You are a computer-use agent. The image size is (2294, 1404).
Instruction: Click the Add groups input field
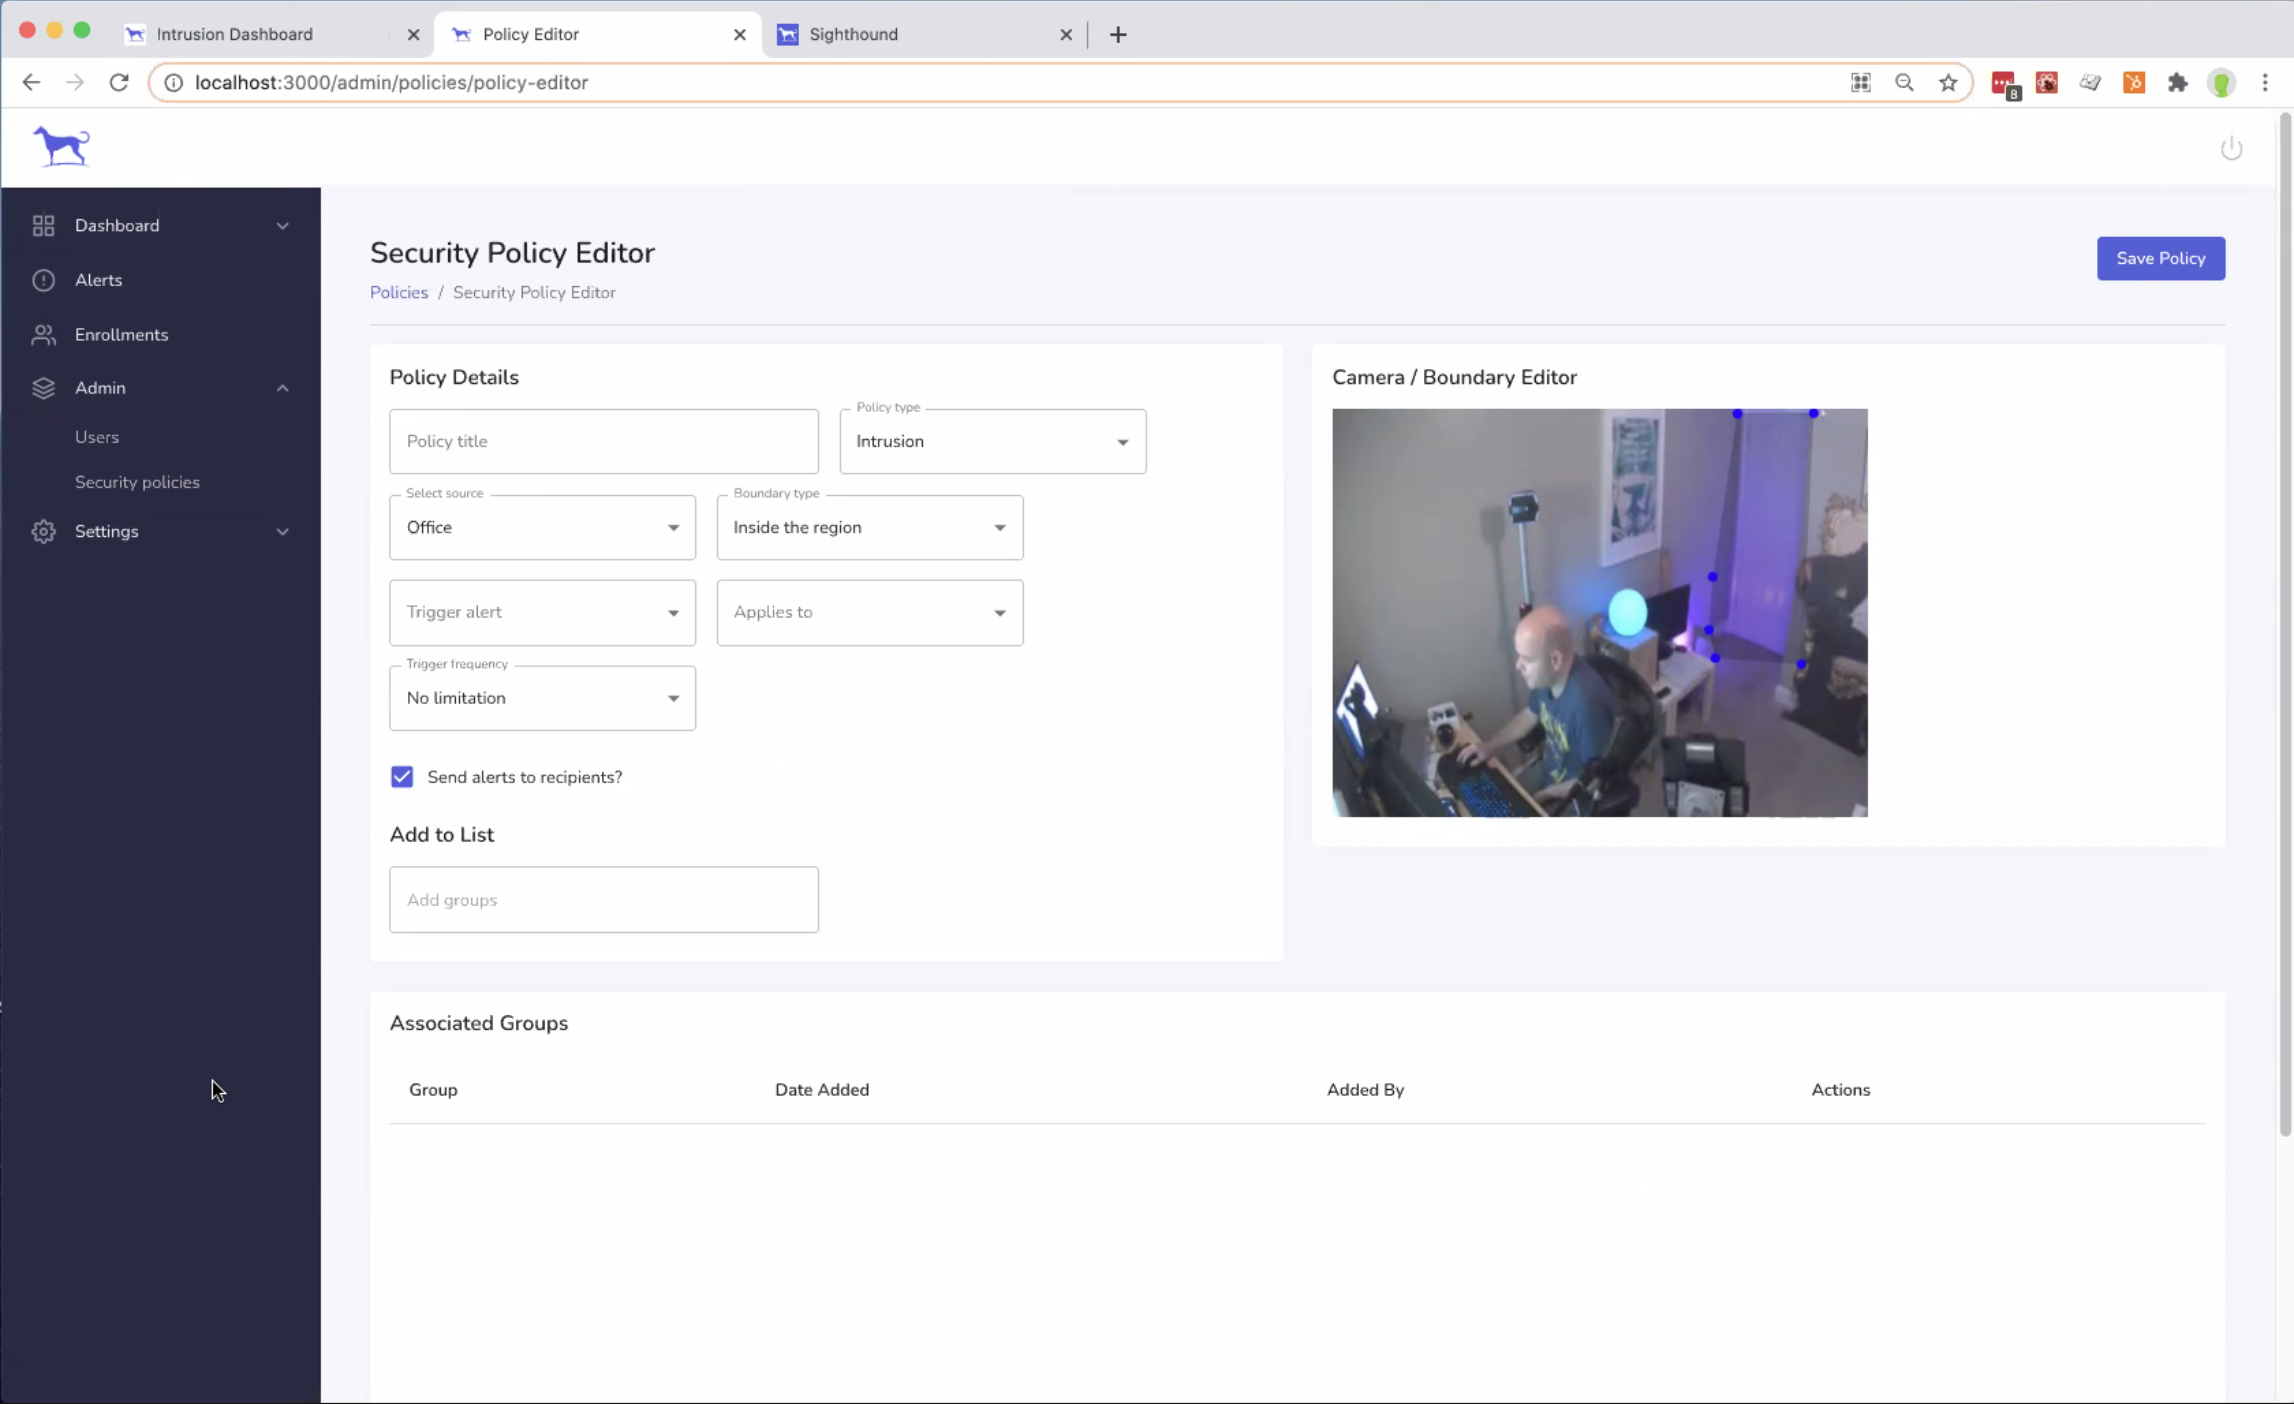pyautogui.click(x=603, y=900)
